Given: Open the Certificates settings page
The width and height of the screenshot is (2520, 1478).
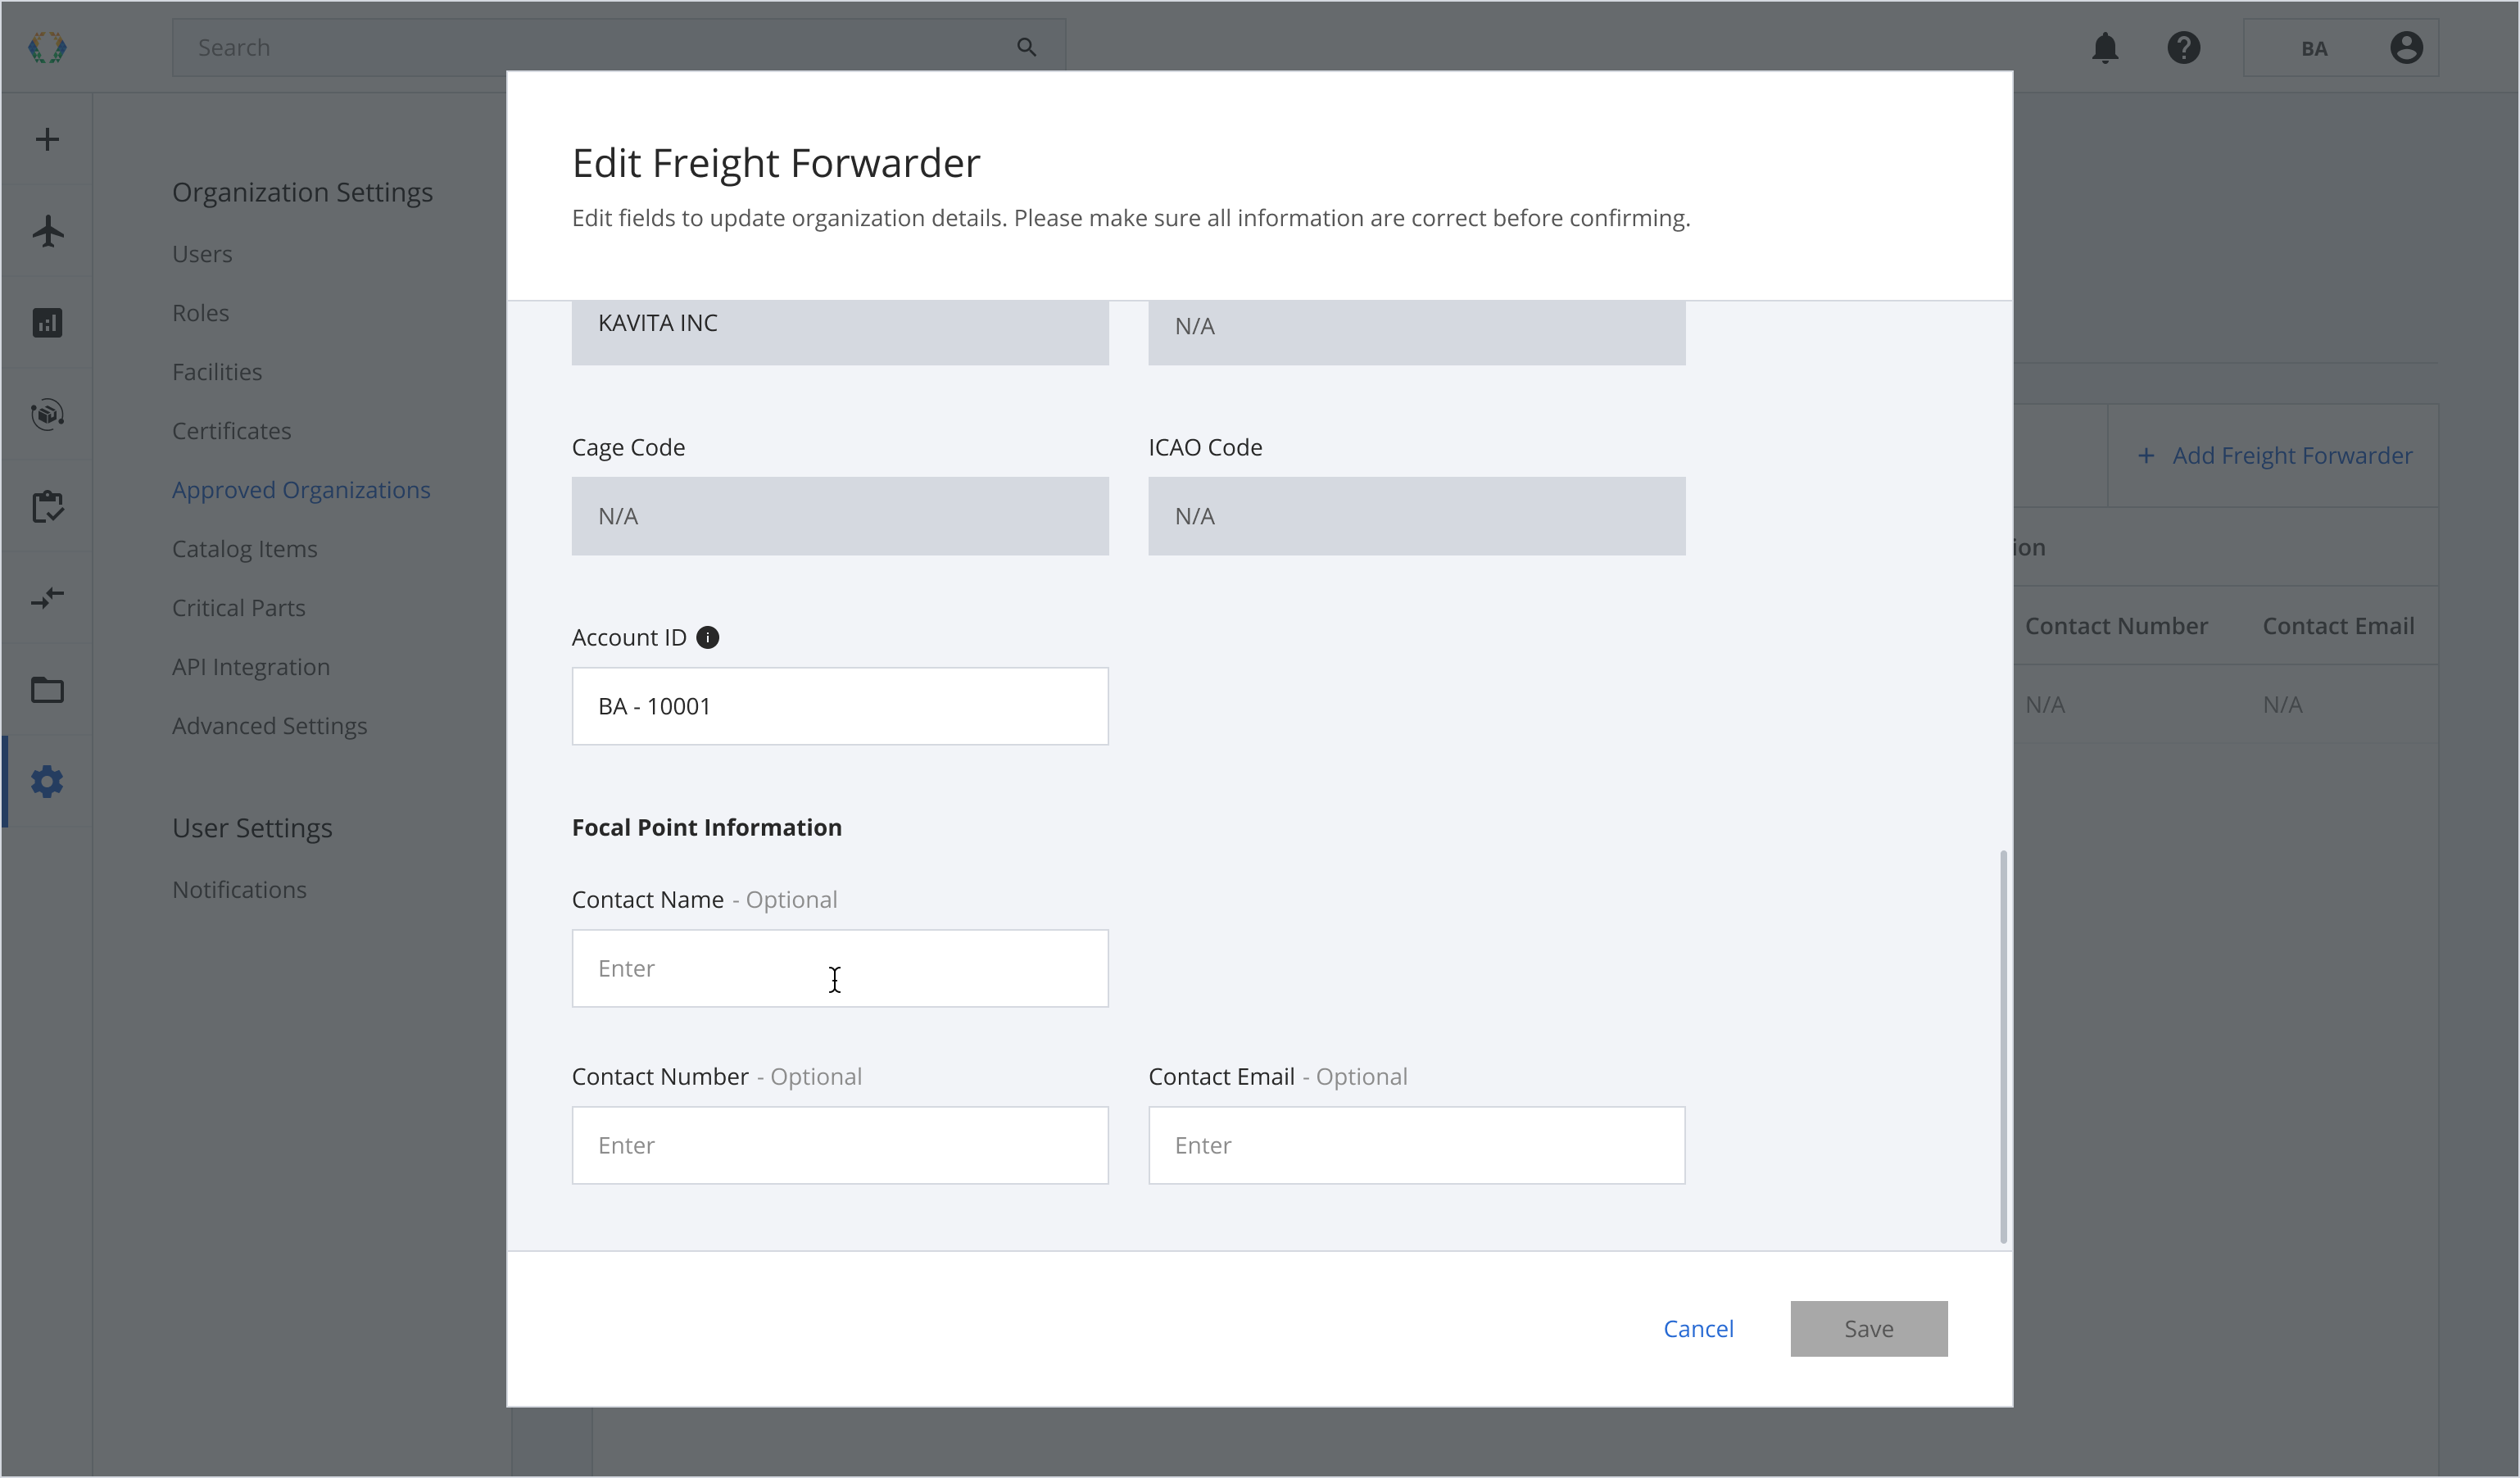Looking at the screenshot, I should click(x=232, y=431).
